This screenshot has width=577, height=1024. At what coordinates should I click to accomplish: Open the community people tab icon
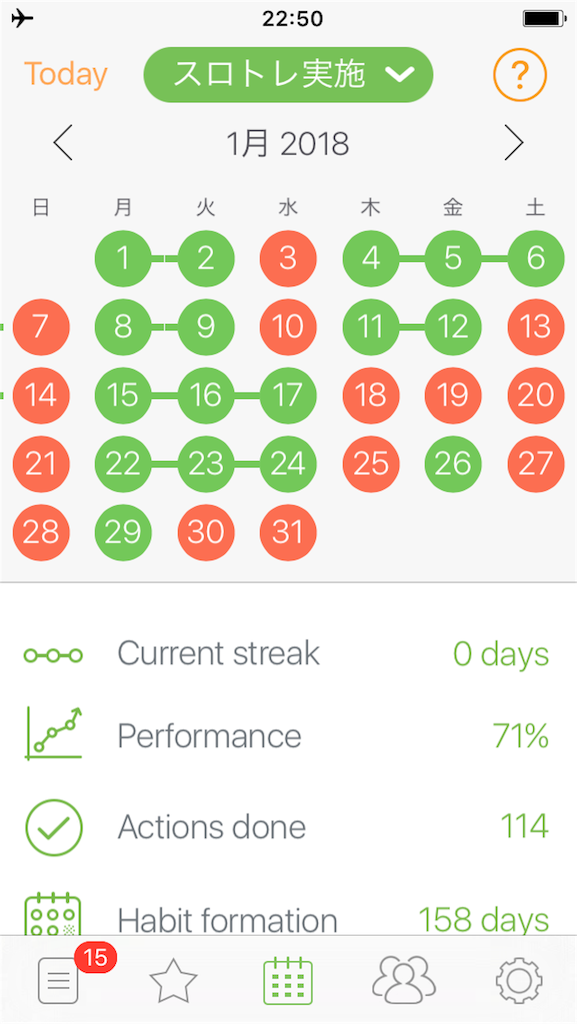point(403,980)
